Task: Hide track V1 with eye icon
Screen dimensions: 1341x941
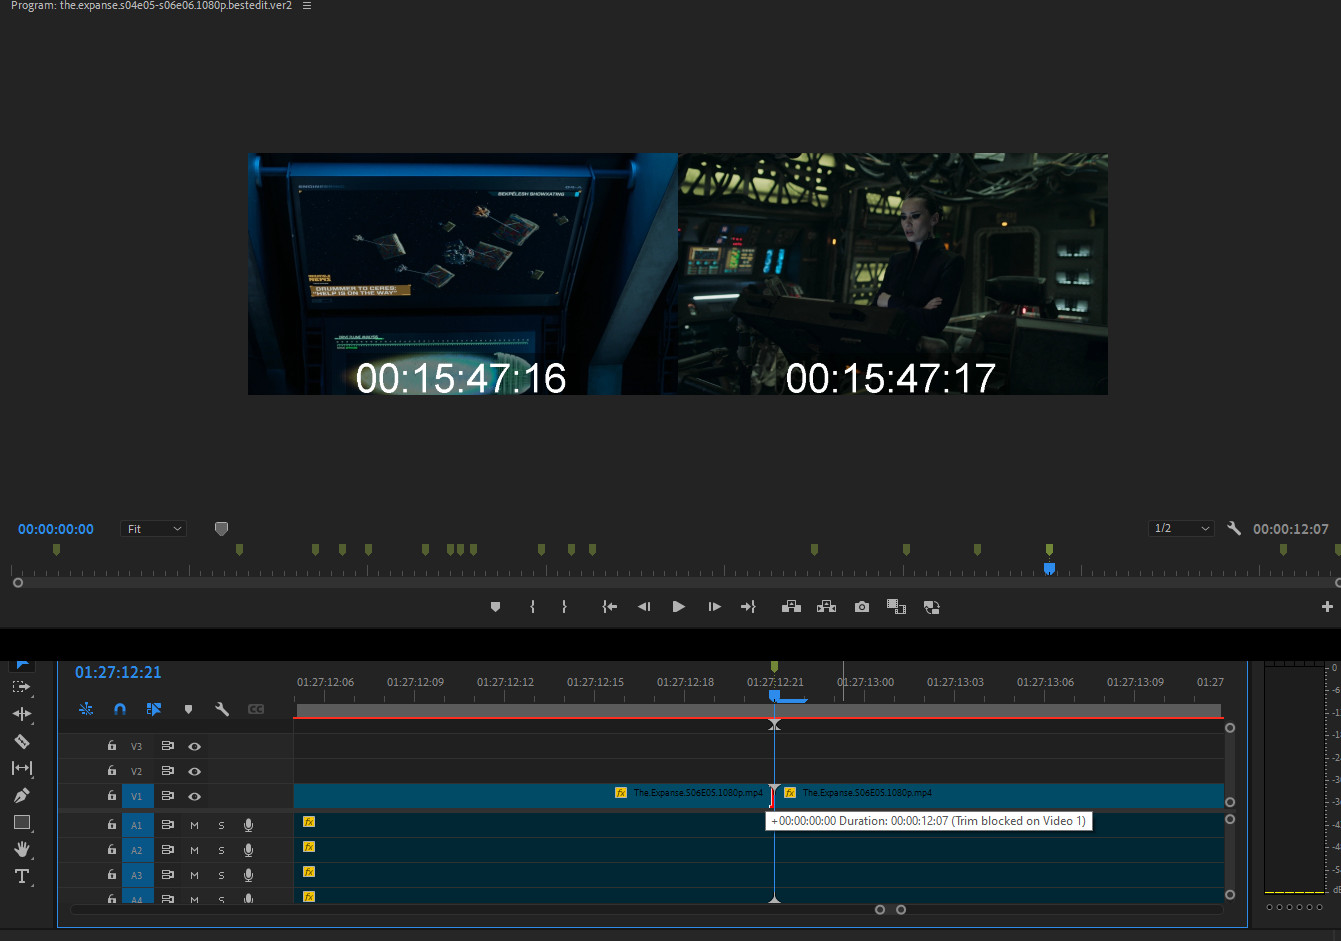Action: point(194,797)
